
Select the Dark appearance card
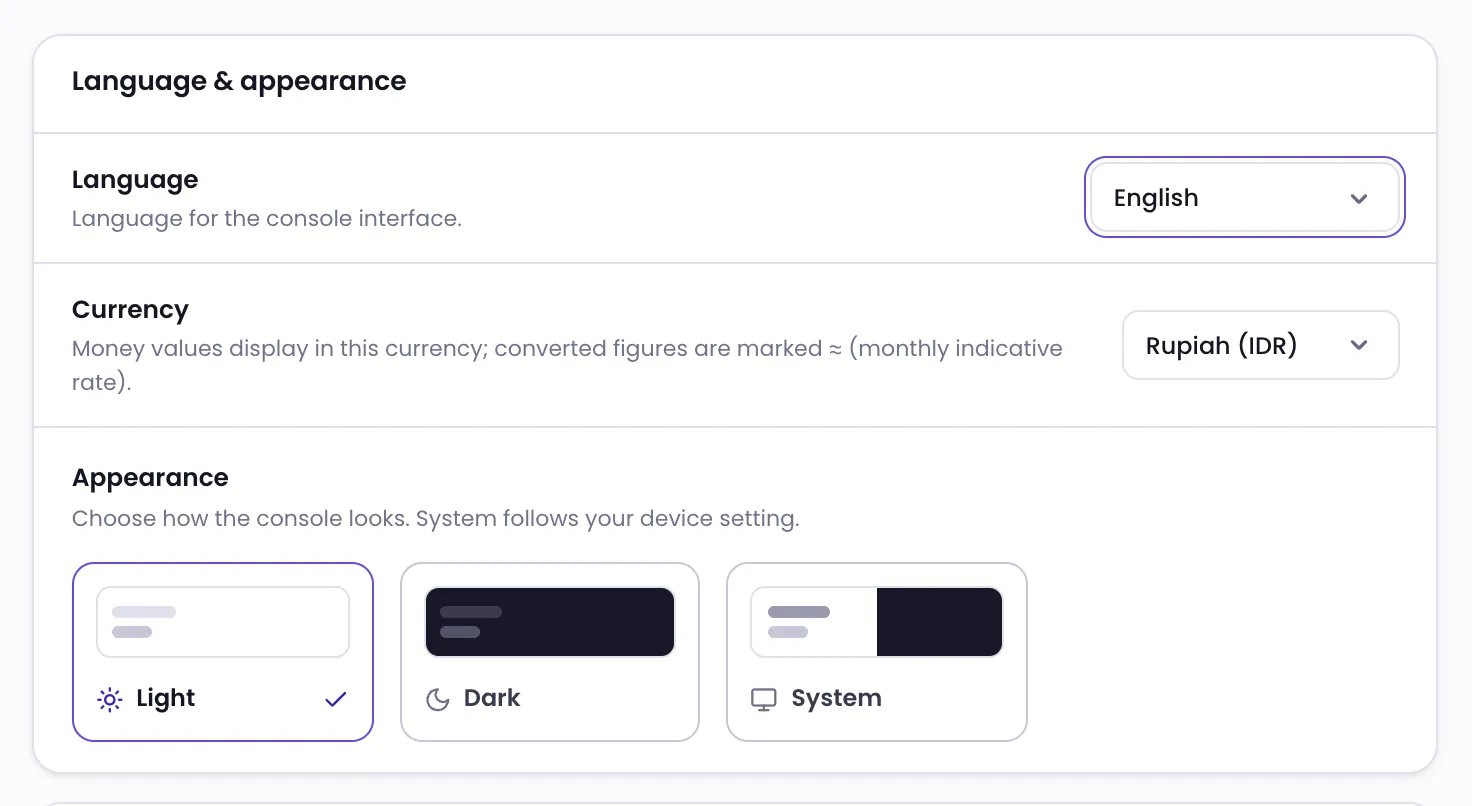(x=550, y=652)
